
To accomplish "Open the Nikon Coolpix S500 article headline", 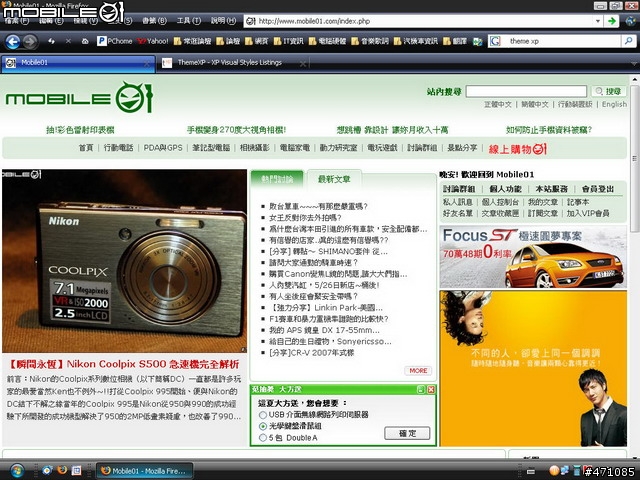I will [x=123, y=364].
